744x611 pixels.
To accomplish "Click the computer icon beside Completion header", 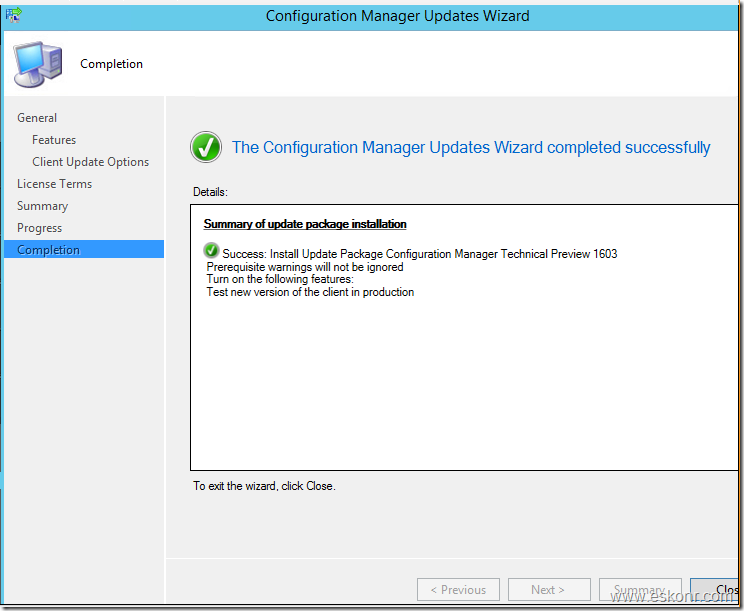I will [x=37, y=64].
